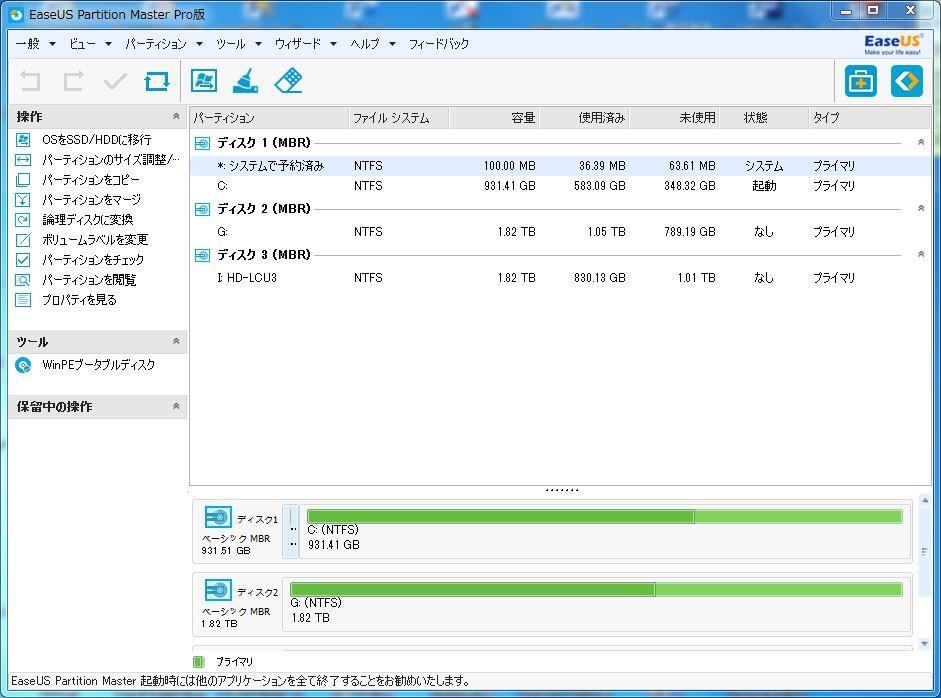Click the タイプ column header
This screenshot has width=941, height=698.
click(869, 118)
